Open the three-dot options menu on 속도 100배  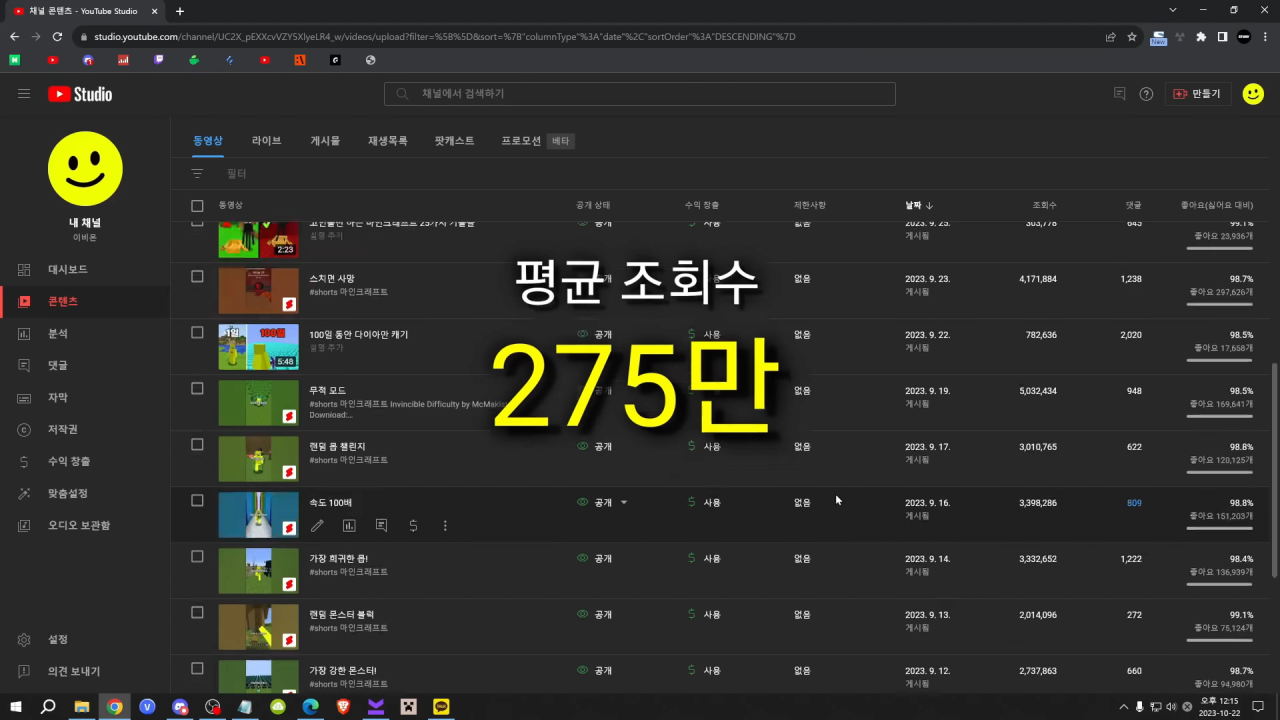(x=444, y=525)
